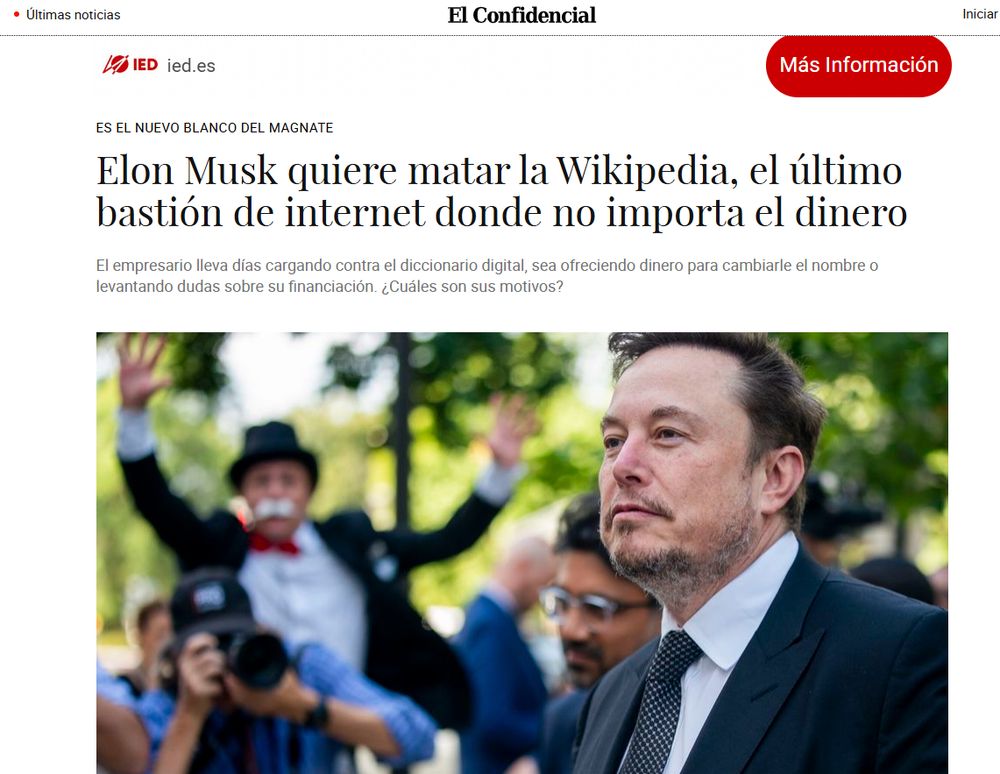The height and width of the screenshot is (774, 1000).
Task: Click the red dot beside Últimas noticias
Action: click(x=17, y=14)
